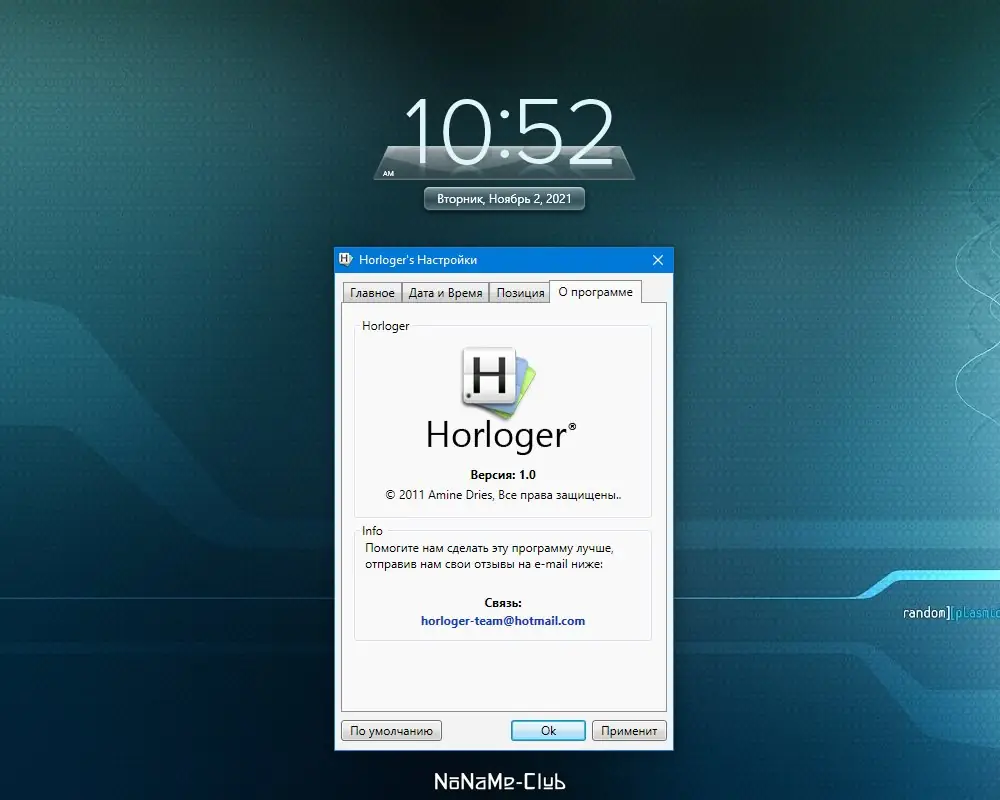Select the Позиция tab

point(520,293)
